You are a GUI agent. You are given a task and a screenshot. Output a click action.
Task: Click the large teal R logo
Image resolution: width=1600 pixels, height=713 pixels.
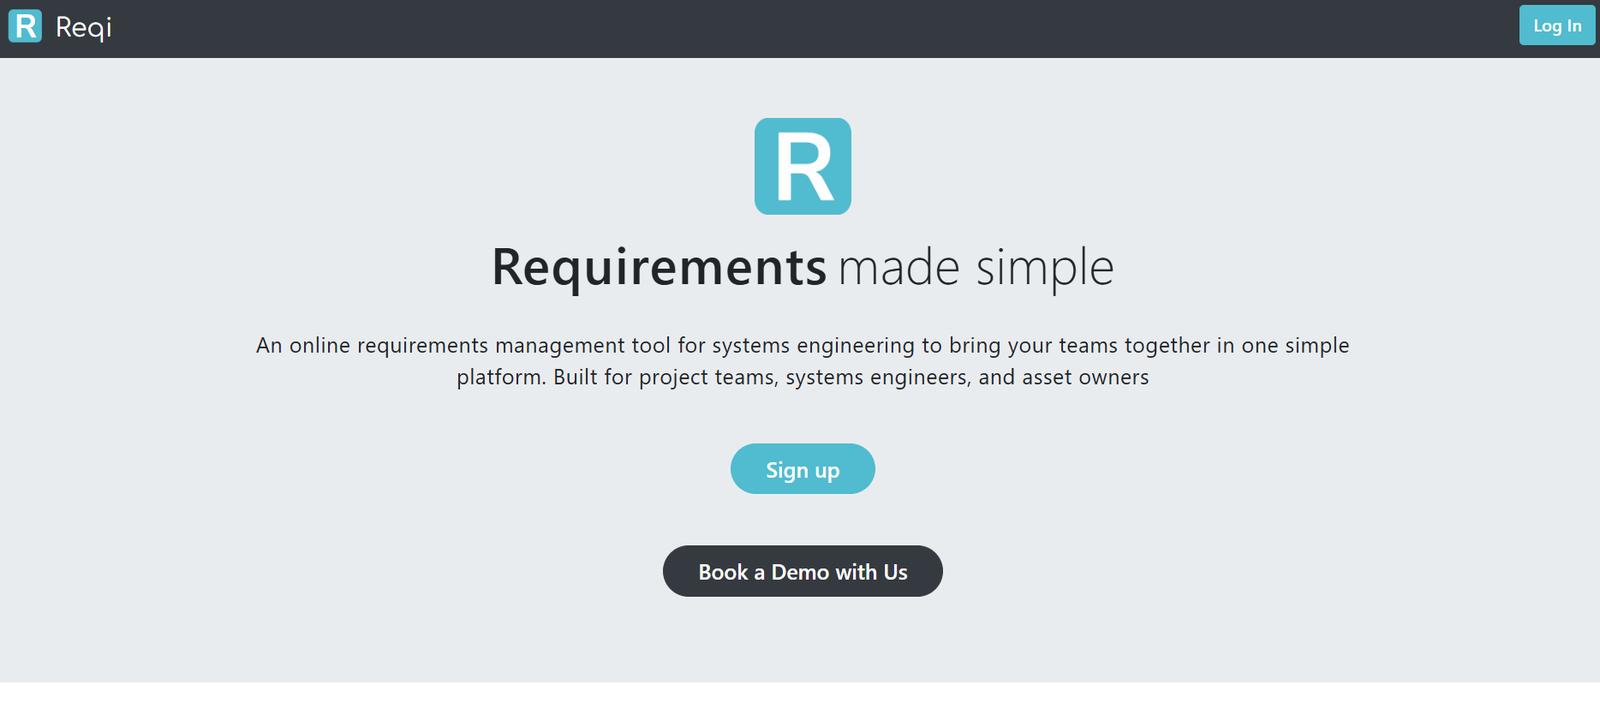click(802, 166)
